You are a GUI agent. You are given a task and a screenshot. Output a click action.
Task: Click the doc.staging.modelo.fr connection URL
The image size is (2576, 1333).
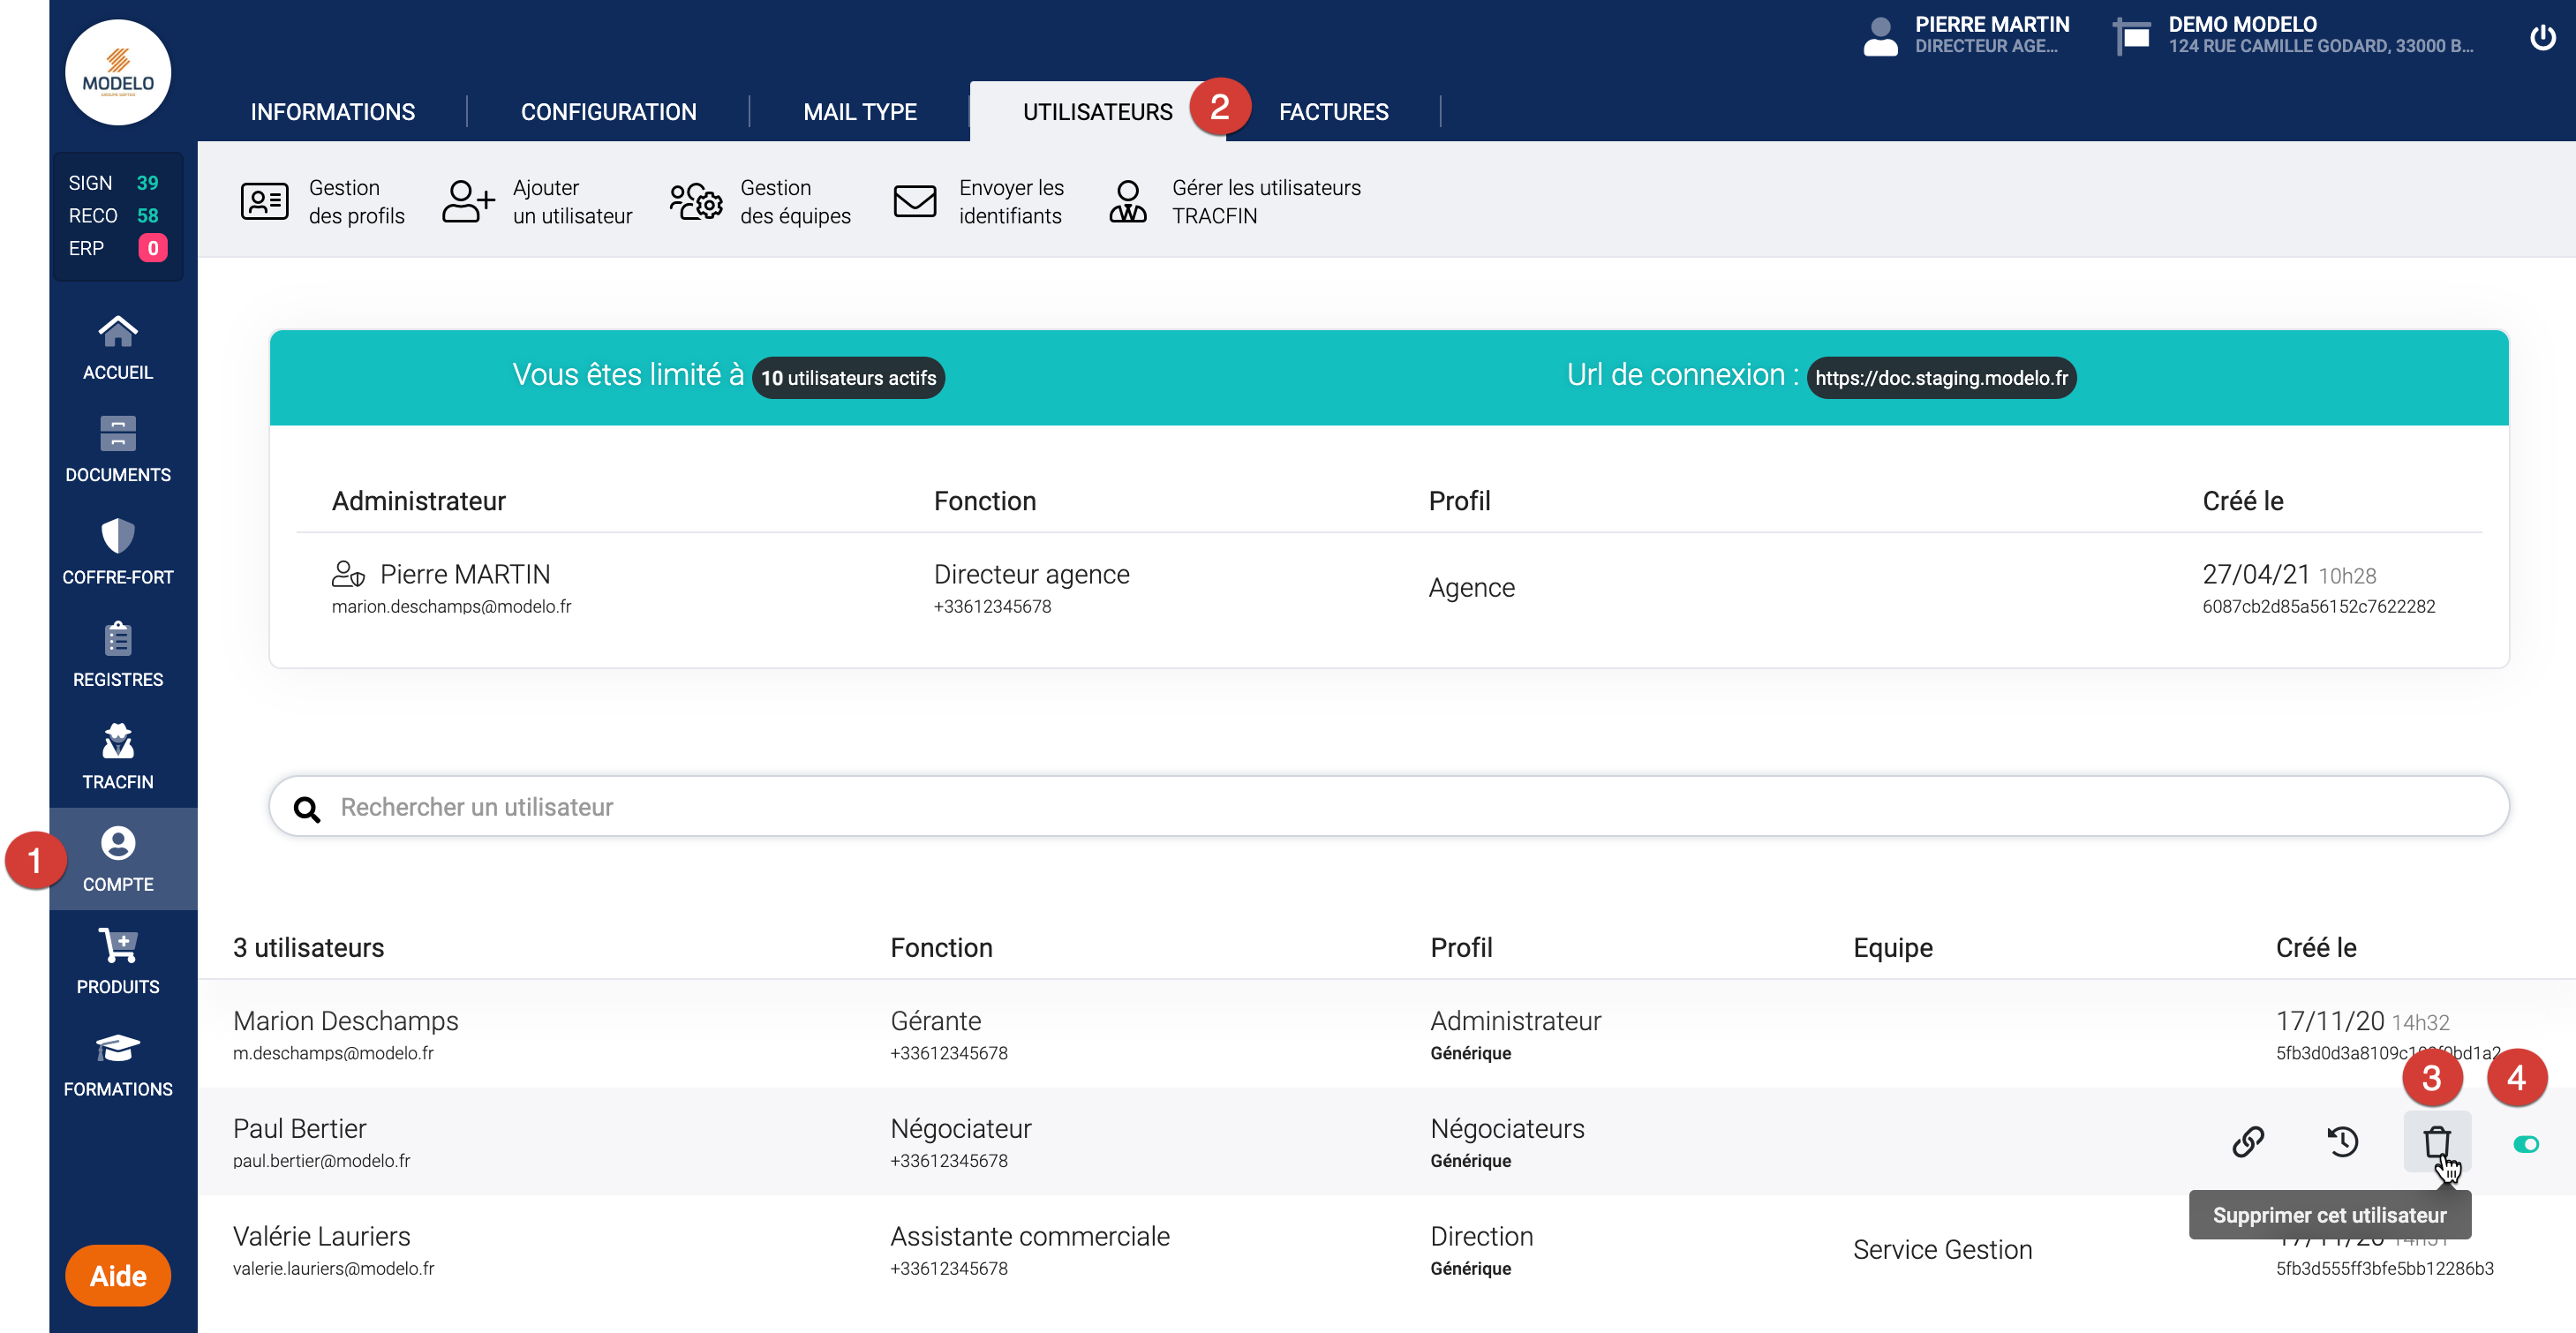[x=1940, y=378]
